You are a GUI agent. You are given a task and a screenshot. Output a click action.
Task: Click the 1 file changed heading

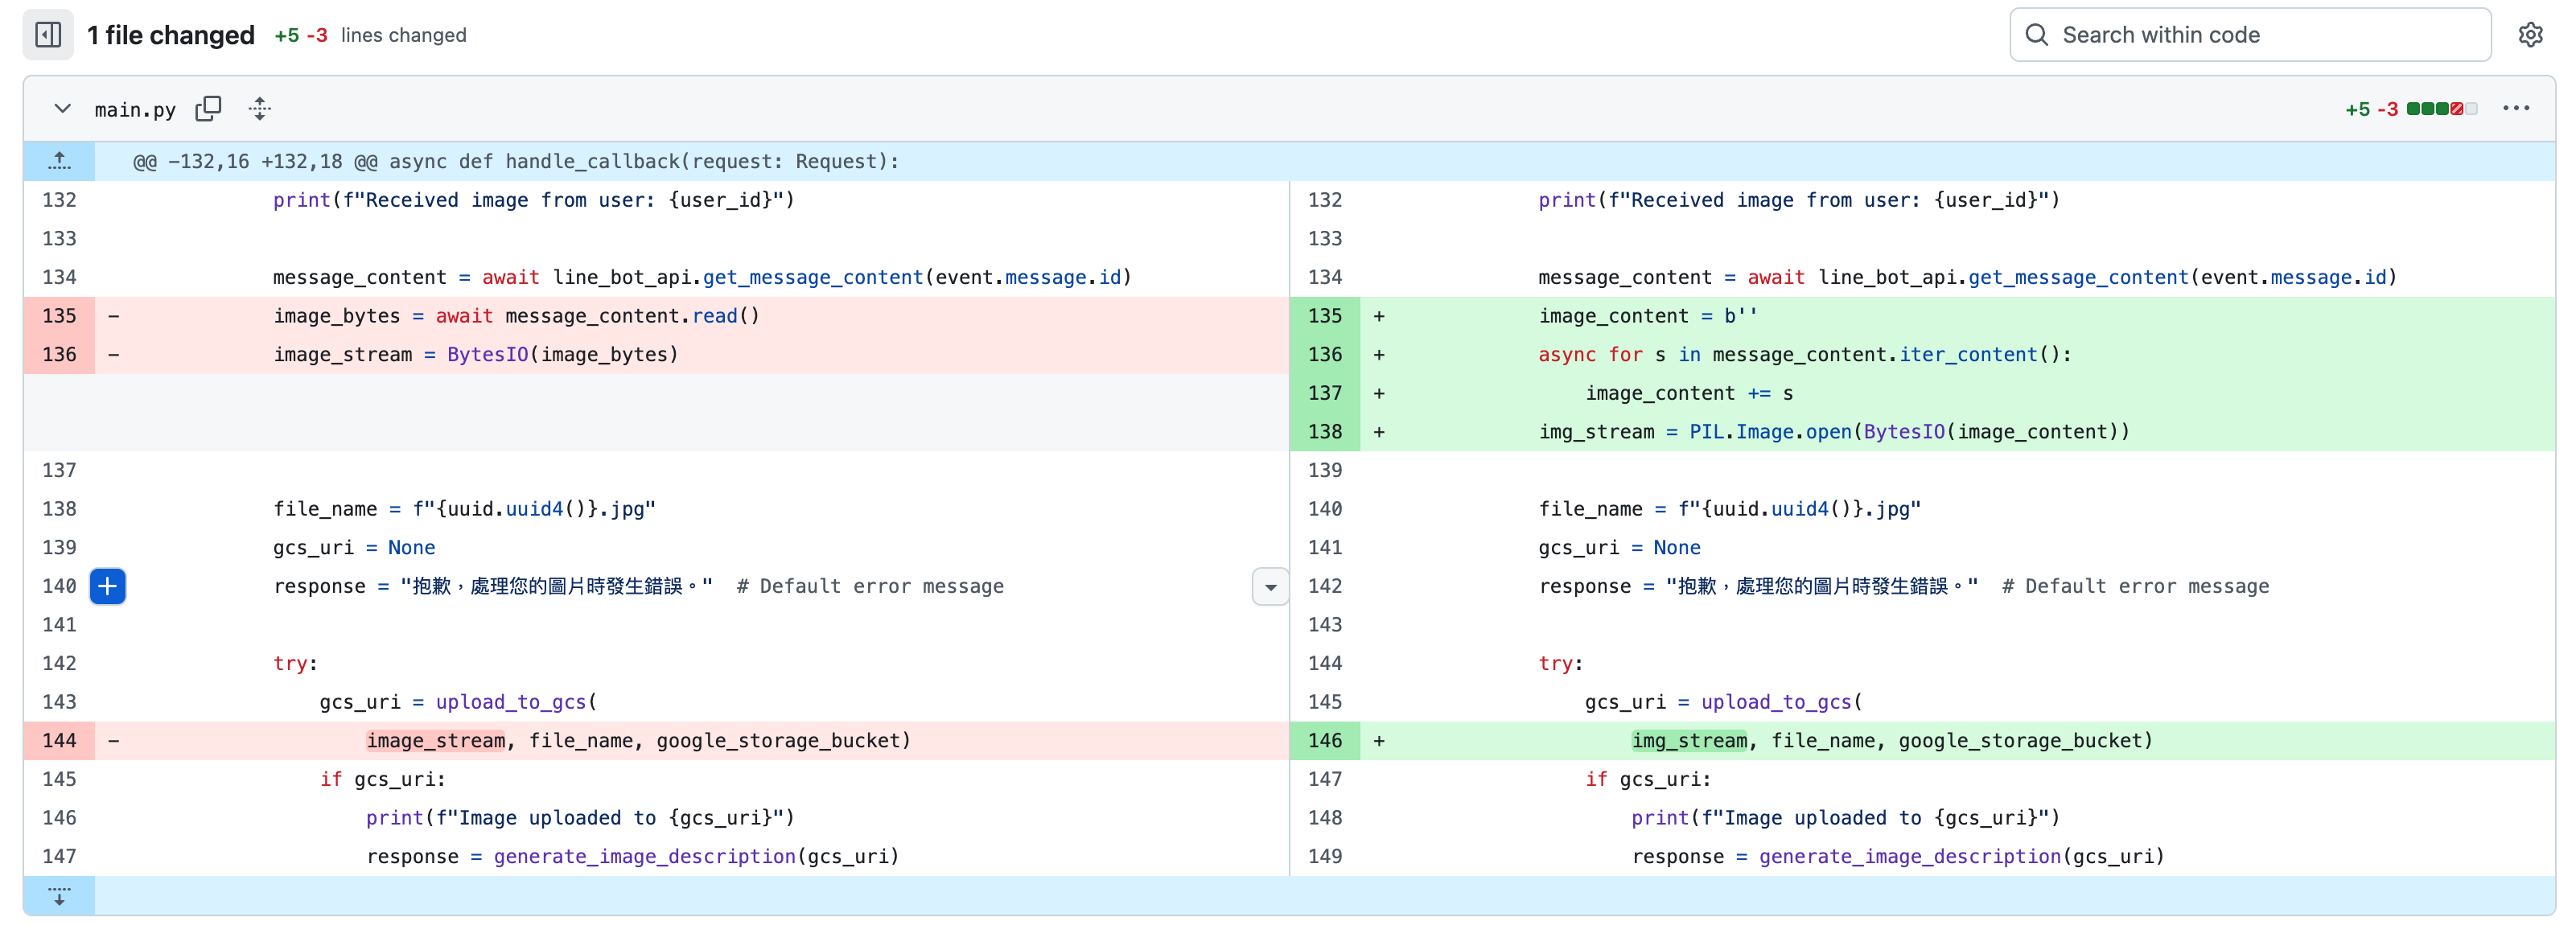click(x=171, y=35)
